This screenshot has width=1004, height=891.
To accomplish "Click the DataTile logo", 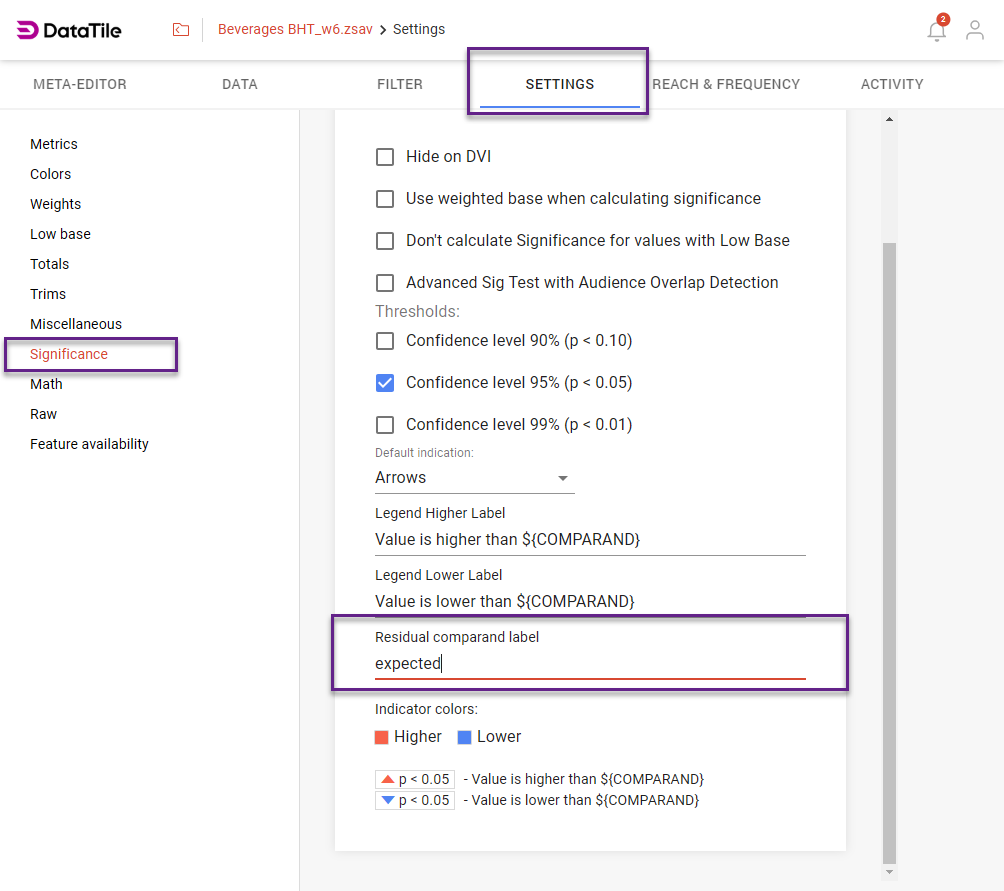I will [69, 30].
